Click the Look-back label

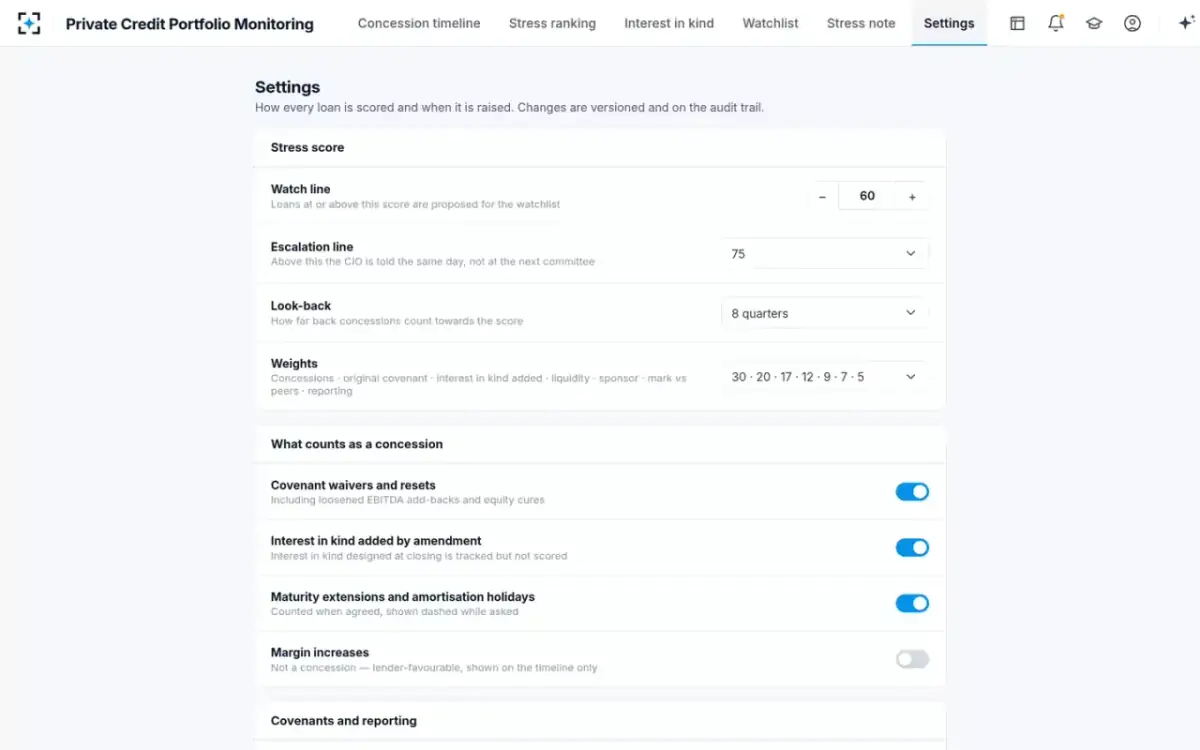(301, 306)
